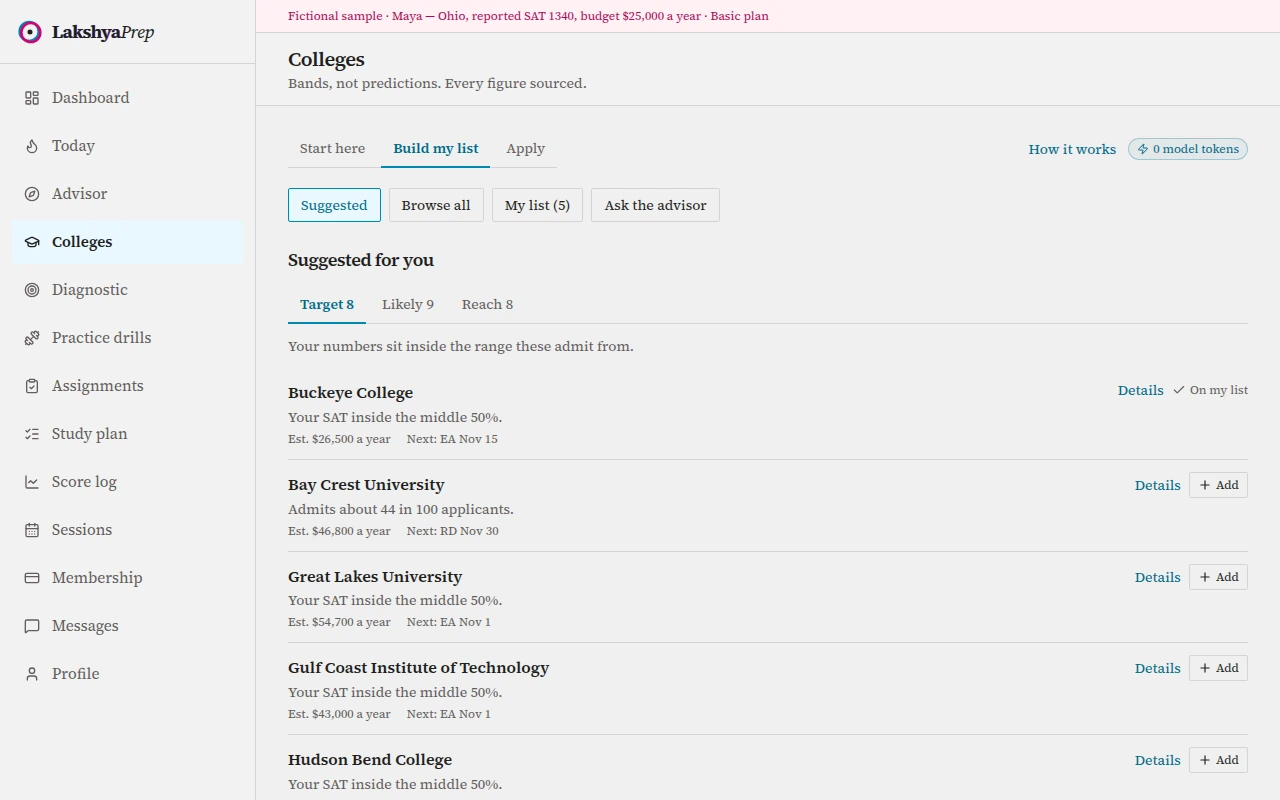Click the Profile person icon
The height and width of the screenshot is (800, 1280).
click(32, 674)
